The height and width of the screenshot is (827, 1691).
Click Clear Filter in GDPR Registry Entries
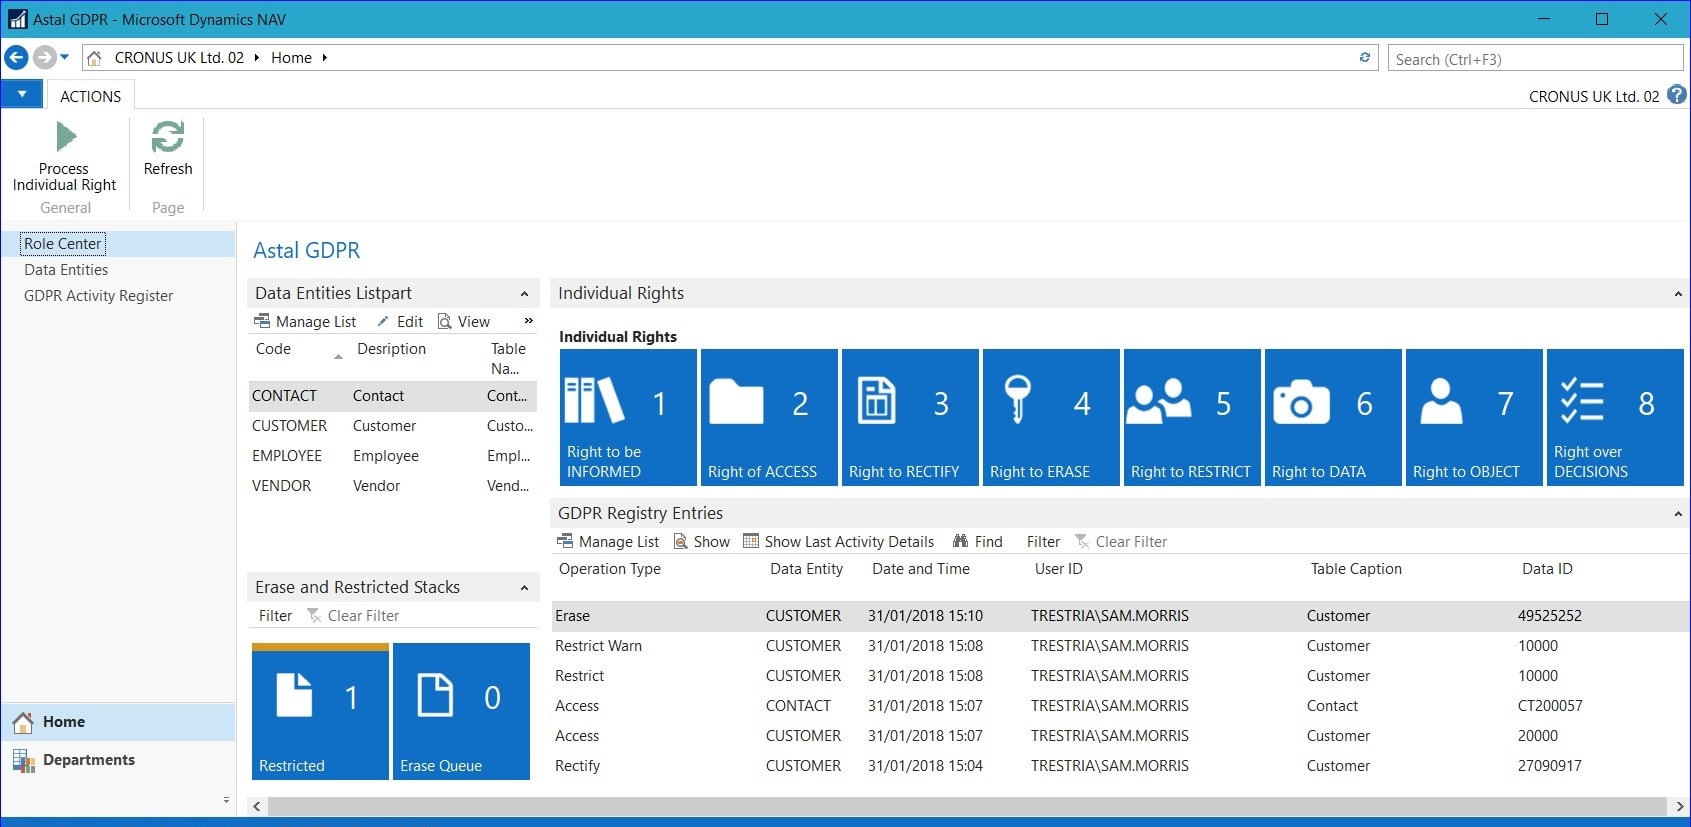pyautogui.click(x=1121, y=541)
